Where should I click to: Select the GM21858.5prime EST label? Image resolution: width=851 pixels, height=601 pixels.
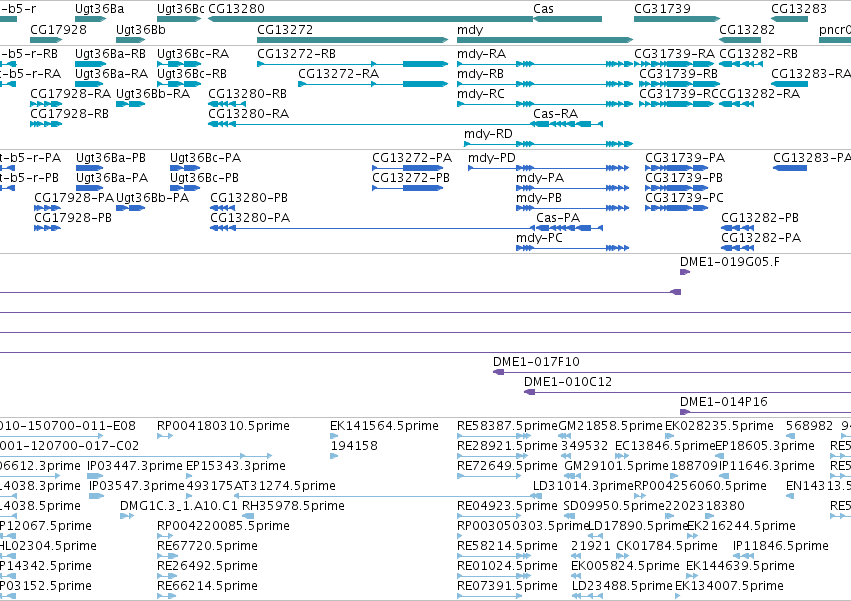(x=611, y=426)
